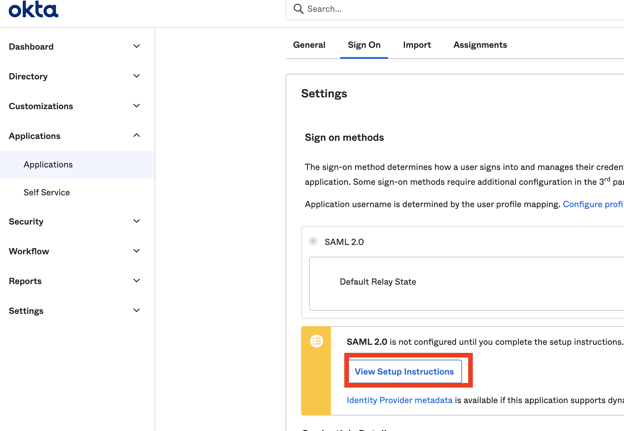The image size is (624, 431).
Task: Open Self Service in sidebar
Action: coord(47,193)
